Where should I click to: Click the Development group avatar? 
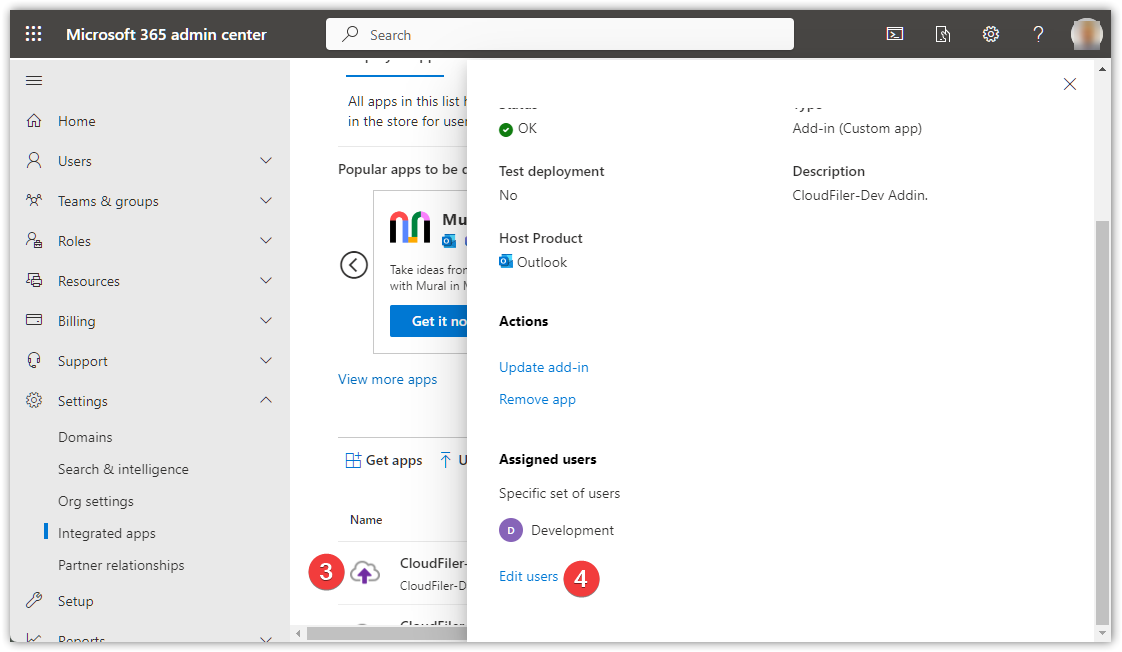(x=510, y=530)
